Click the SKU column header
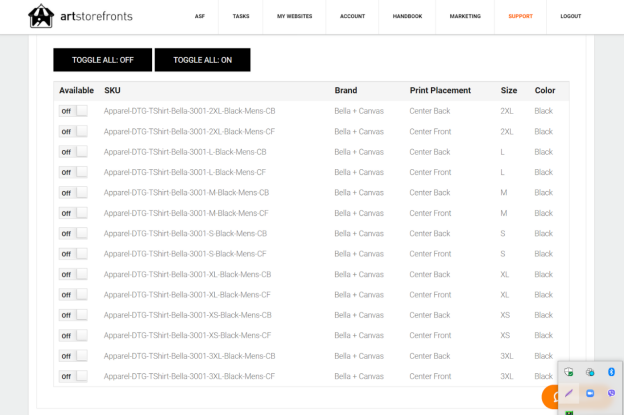The image size is (624, 415). pos(112,90)
